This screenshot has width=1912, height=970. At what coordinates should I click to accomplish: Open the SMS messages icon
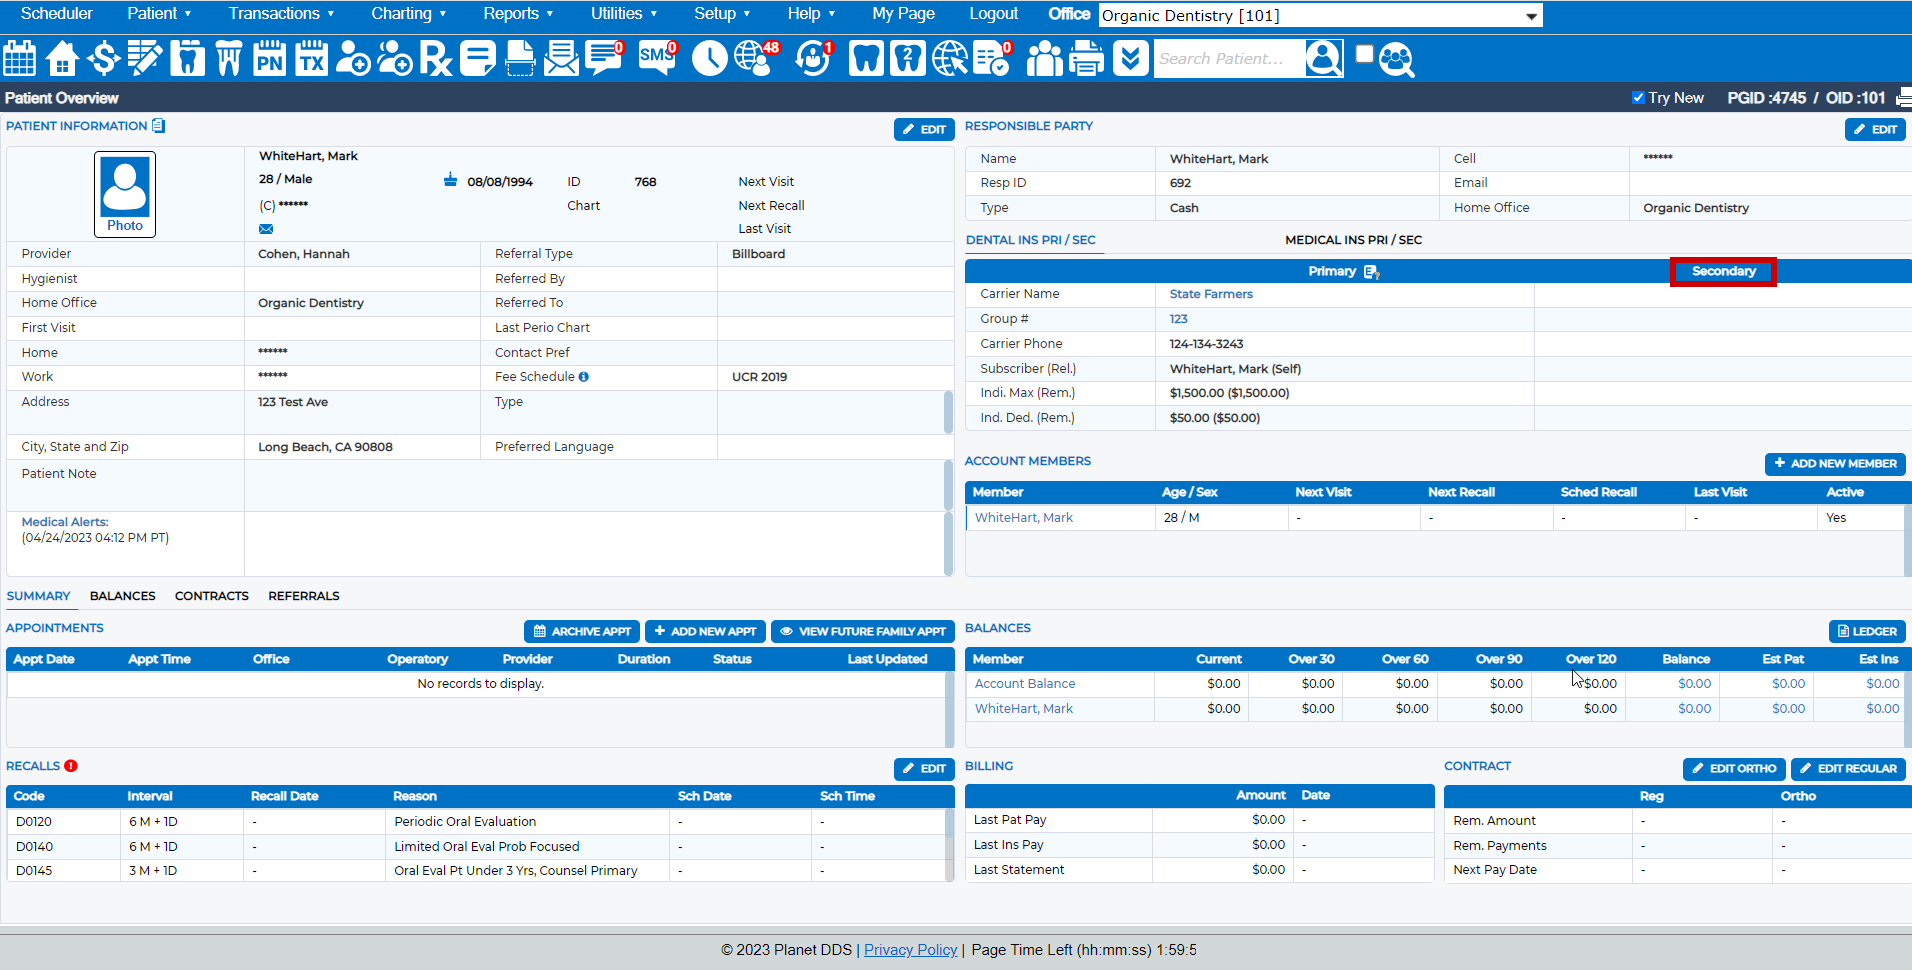[657, 59]
